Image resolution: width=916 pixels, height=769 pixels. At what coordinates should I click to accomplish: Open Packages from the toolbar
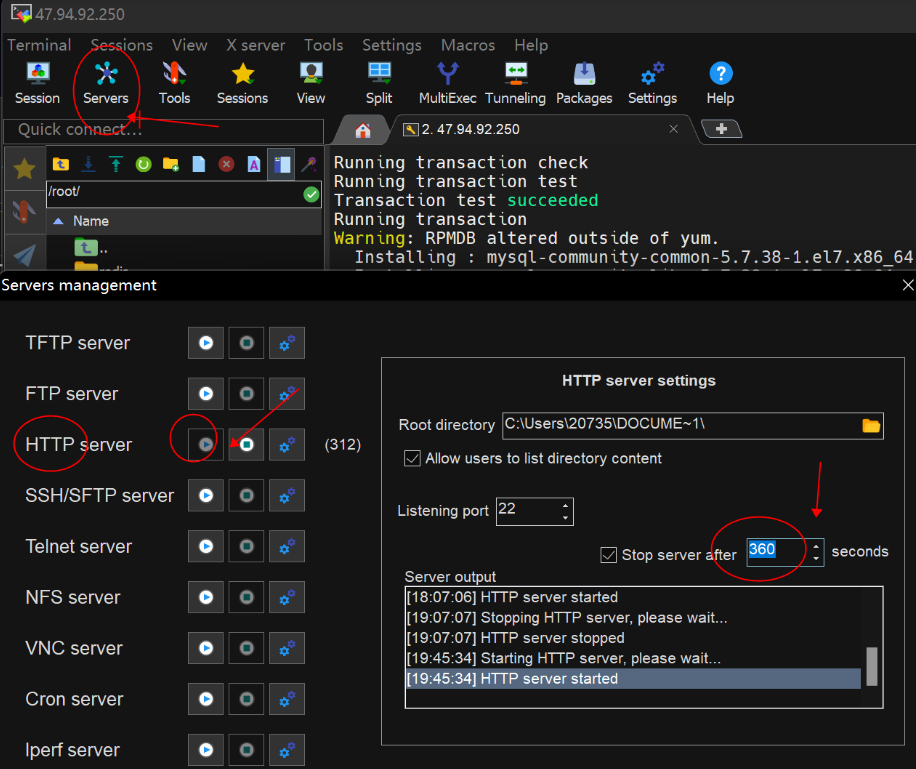coord(584,83)
